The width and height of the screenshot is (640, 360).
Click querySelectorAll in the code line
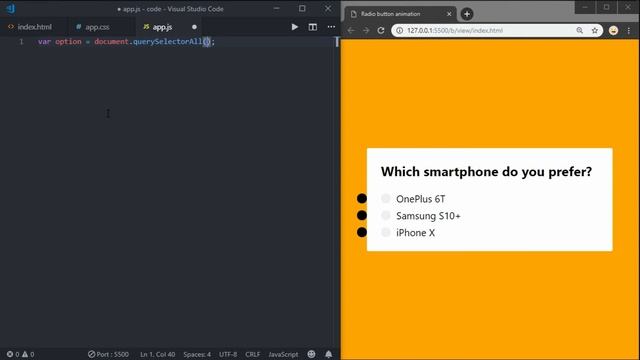tap(168, 41)
